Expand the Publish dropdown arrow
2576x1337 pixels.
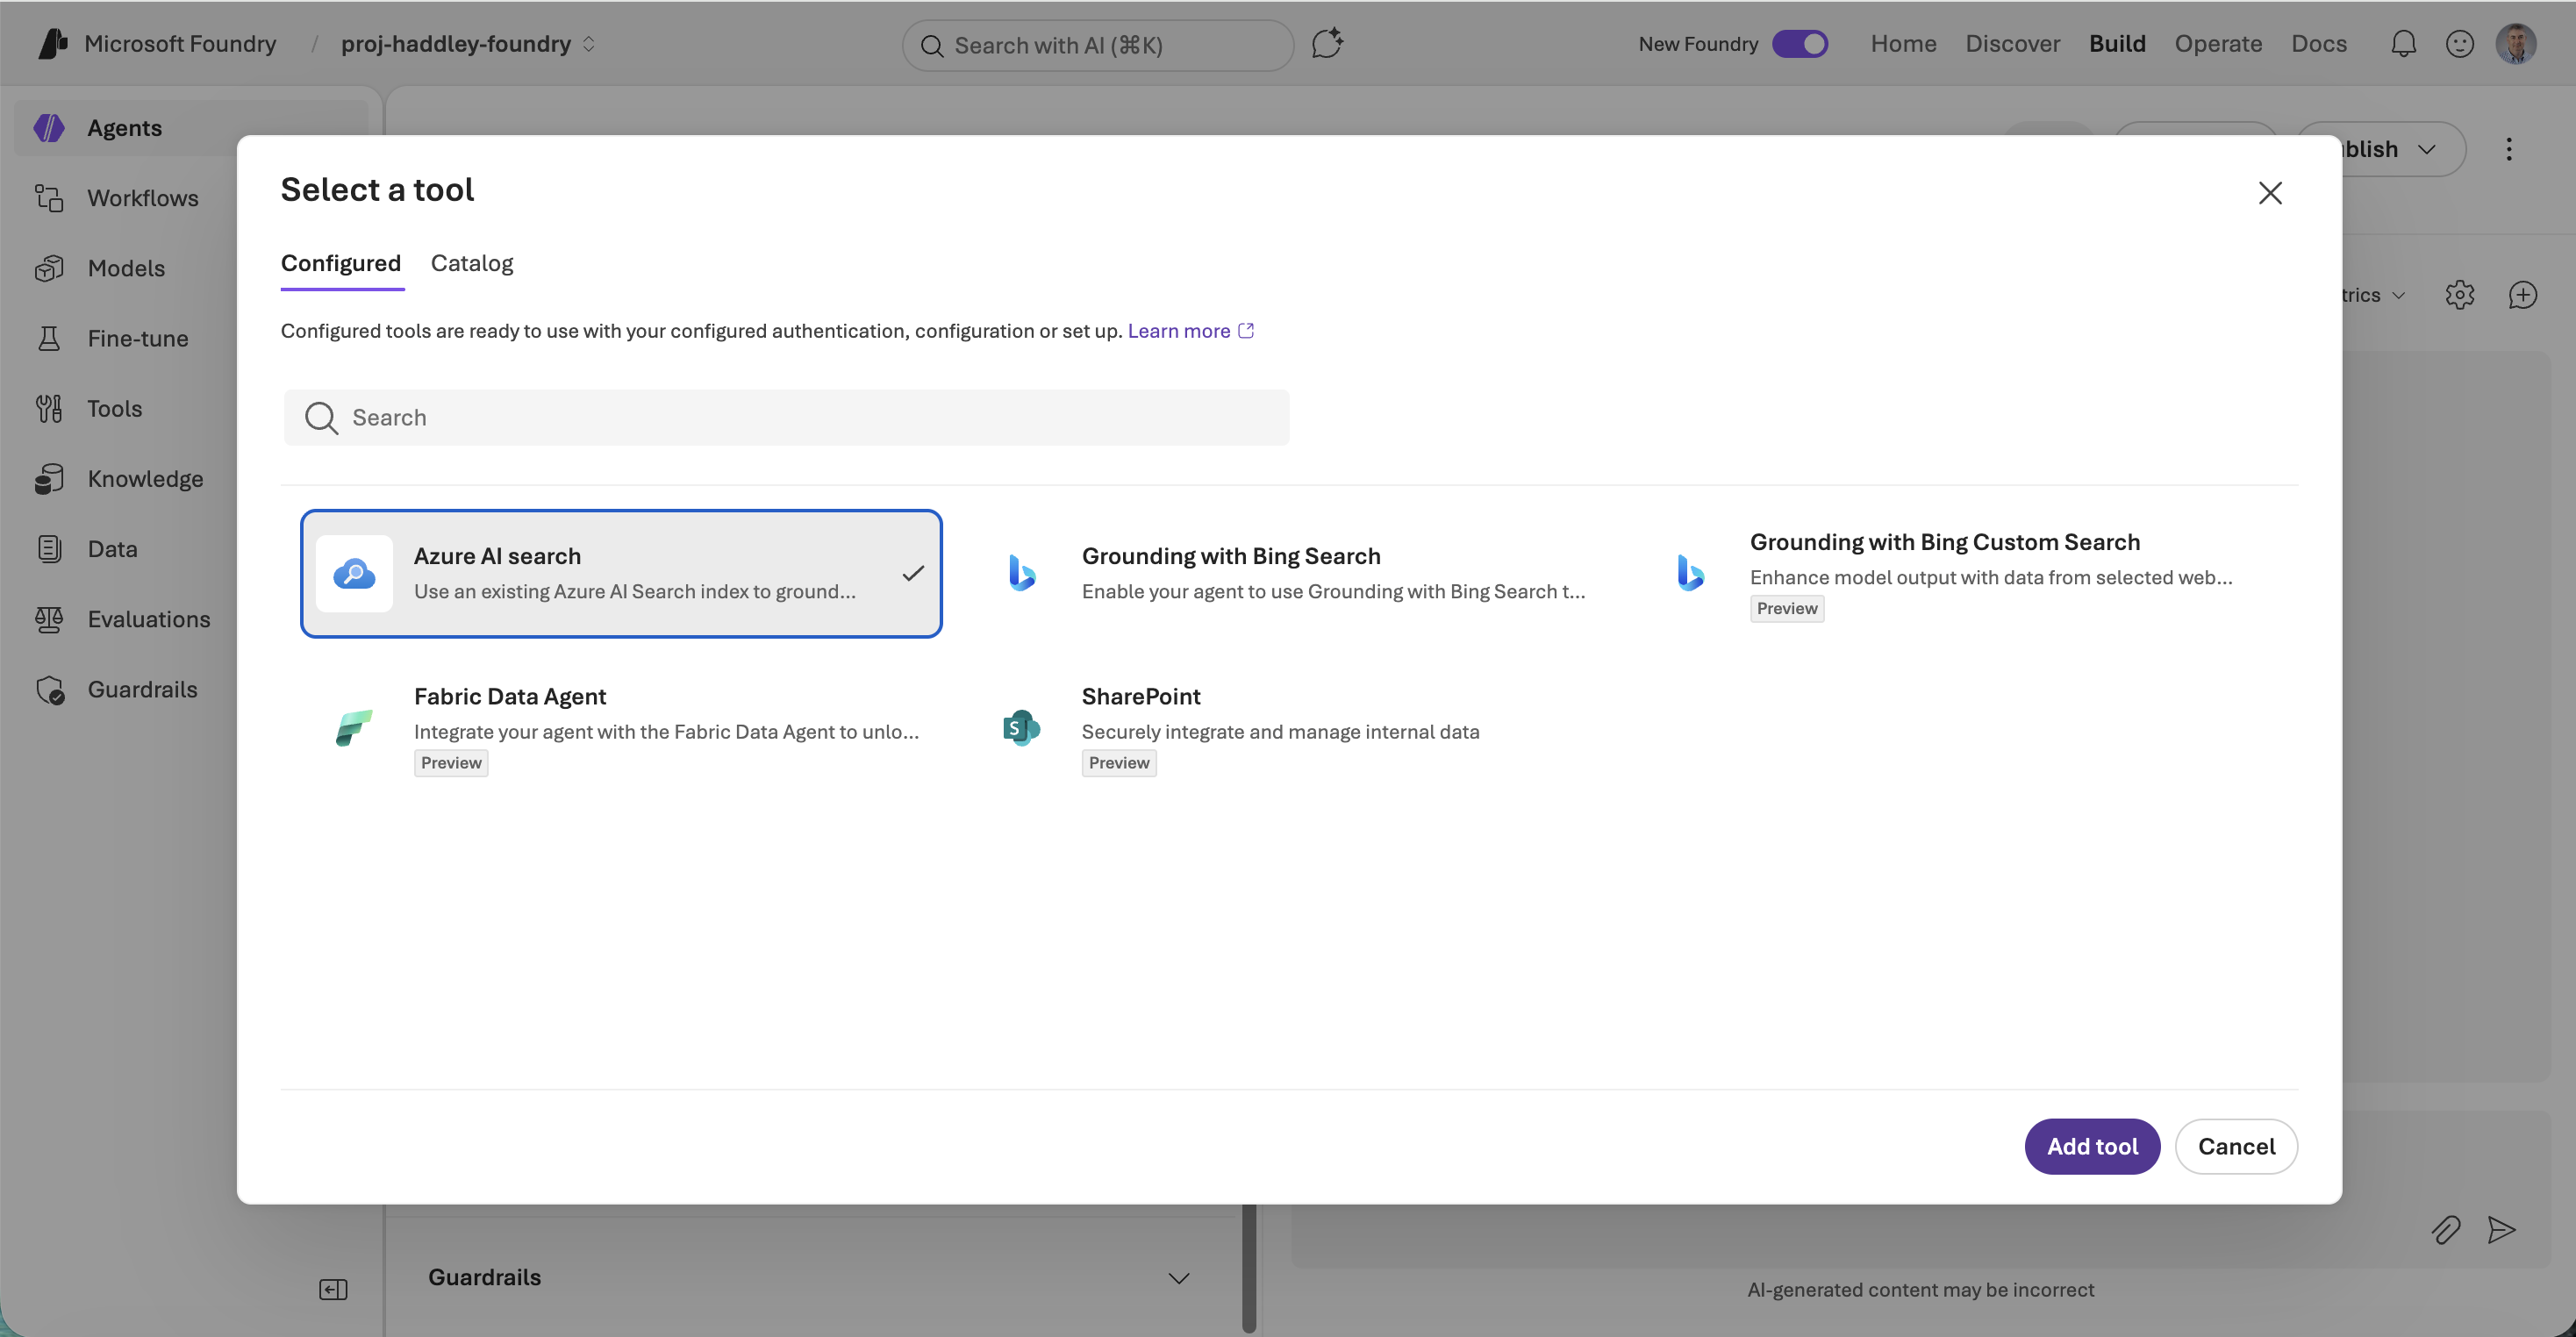point(2428,149)
